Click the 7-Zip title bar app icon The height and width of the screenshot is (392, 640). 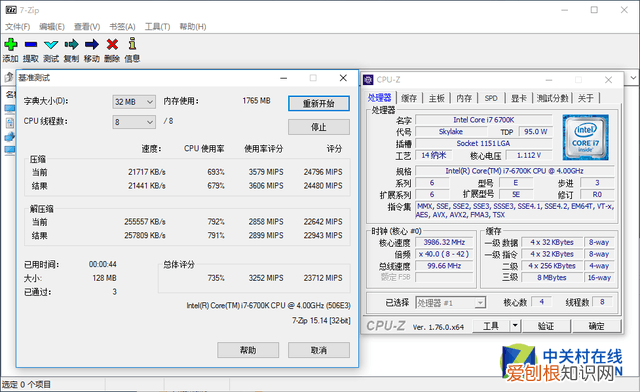(x=11, y=10)
